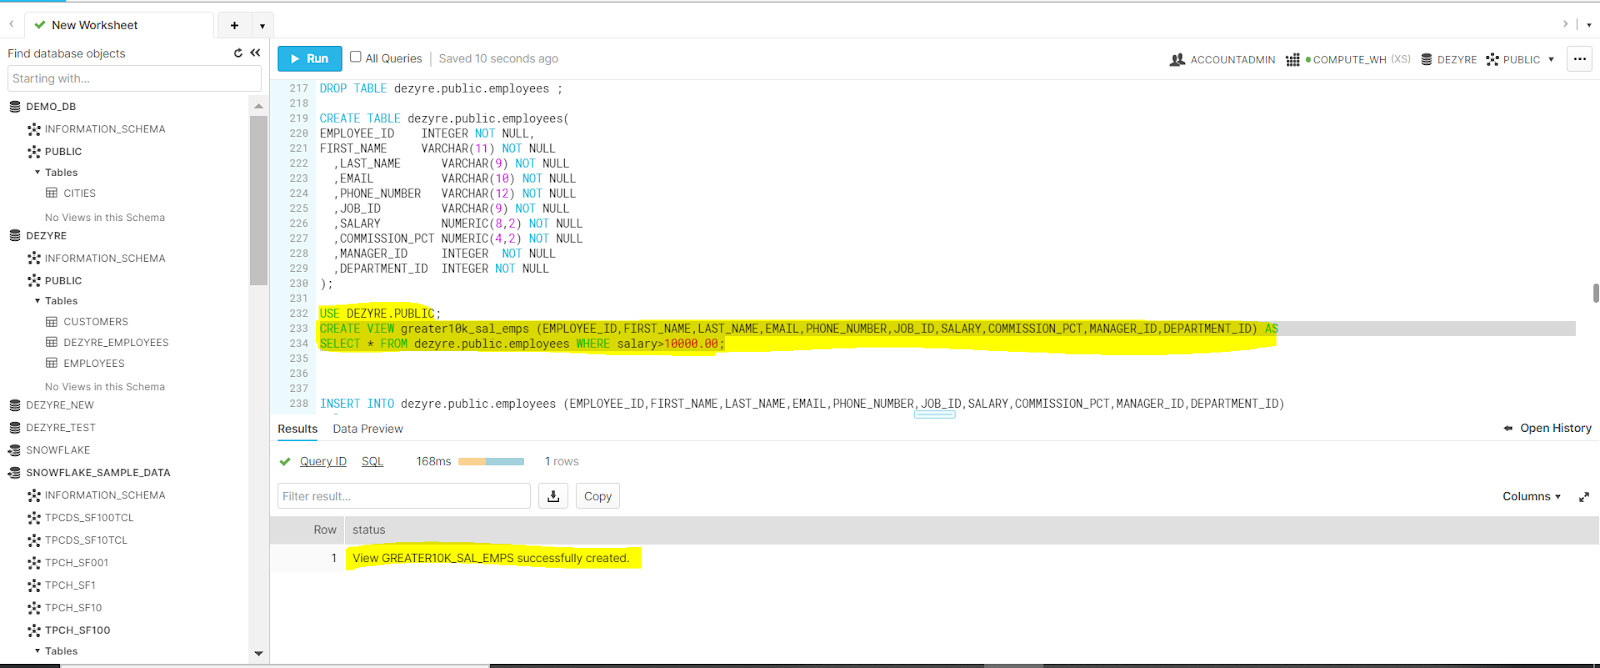Add a new worksheet with plus icon

pos(234,25)
